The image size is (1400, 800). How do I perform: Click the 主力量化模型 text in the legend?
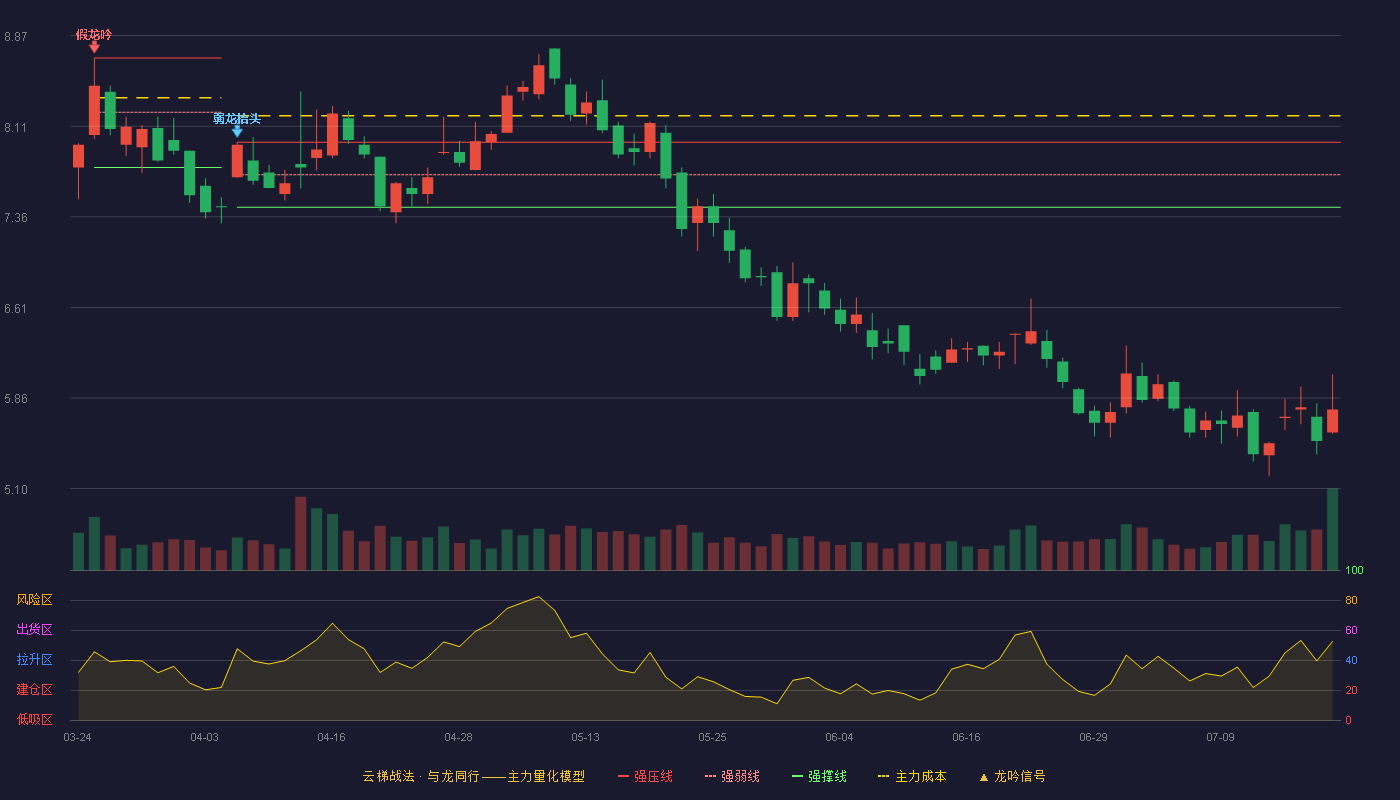[546, 776]
